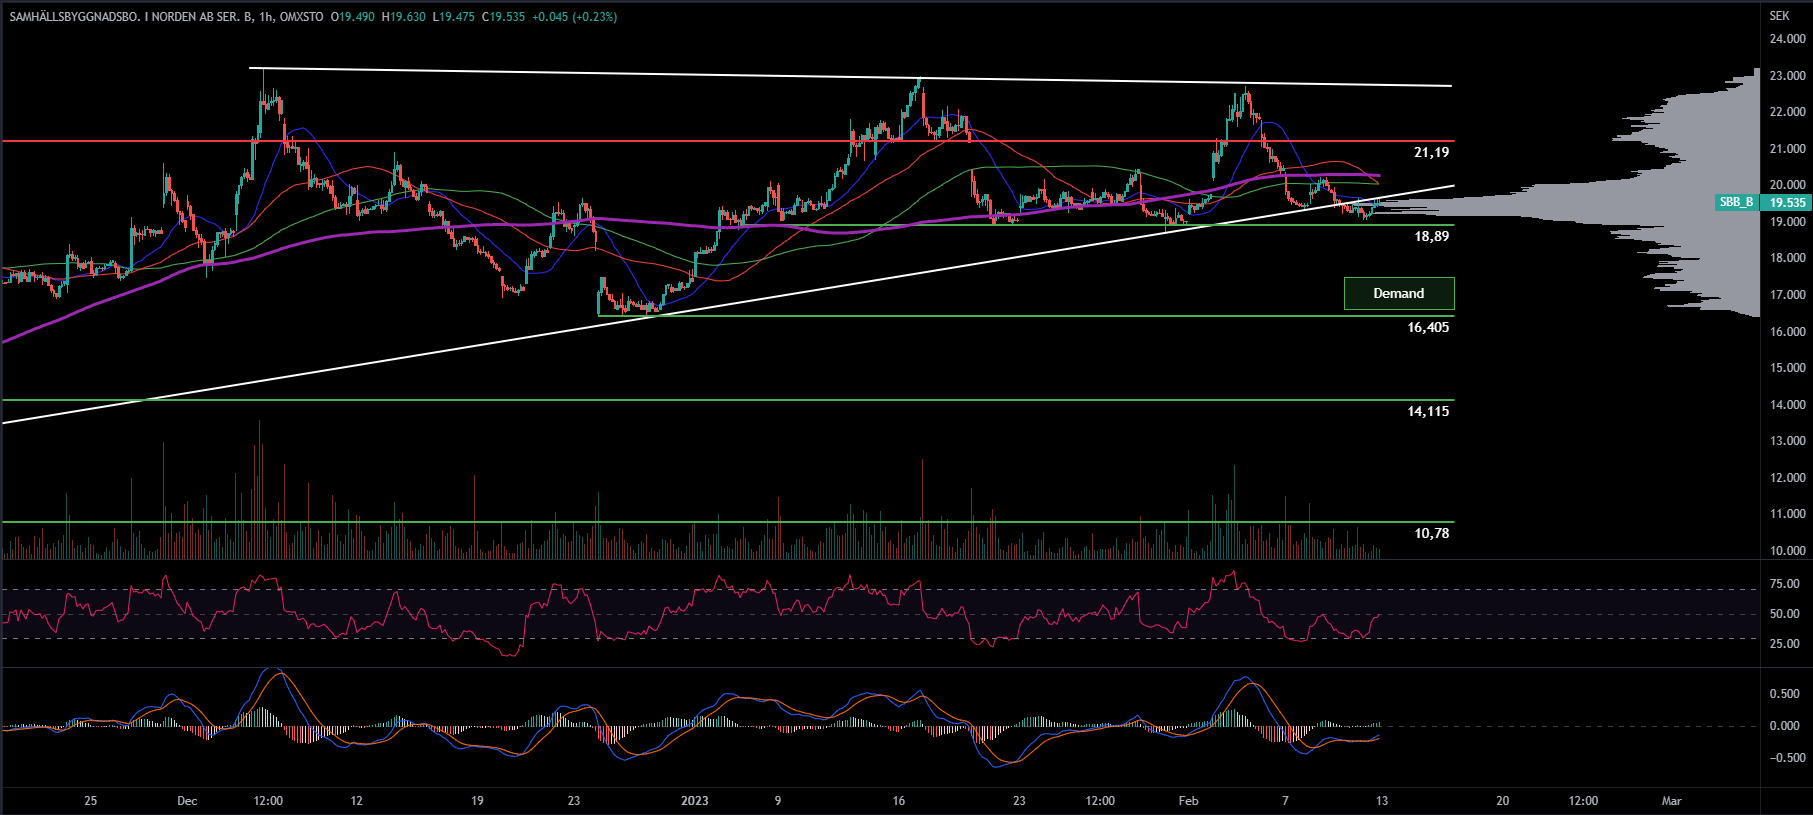Select the 18,89 support level label
The width and height of the screenshot is (1813, 815).
coord(1431,236)
